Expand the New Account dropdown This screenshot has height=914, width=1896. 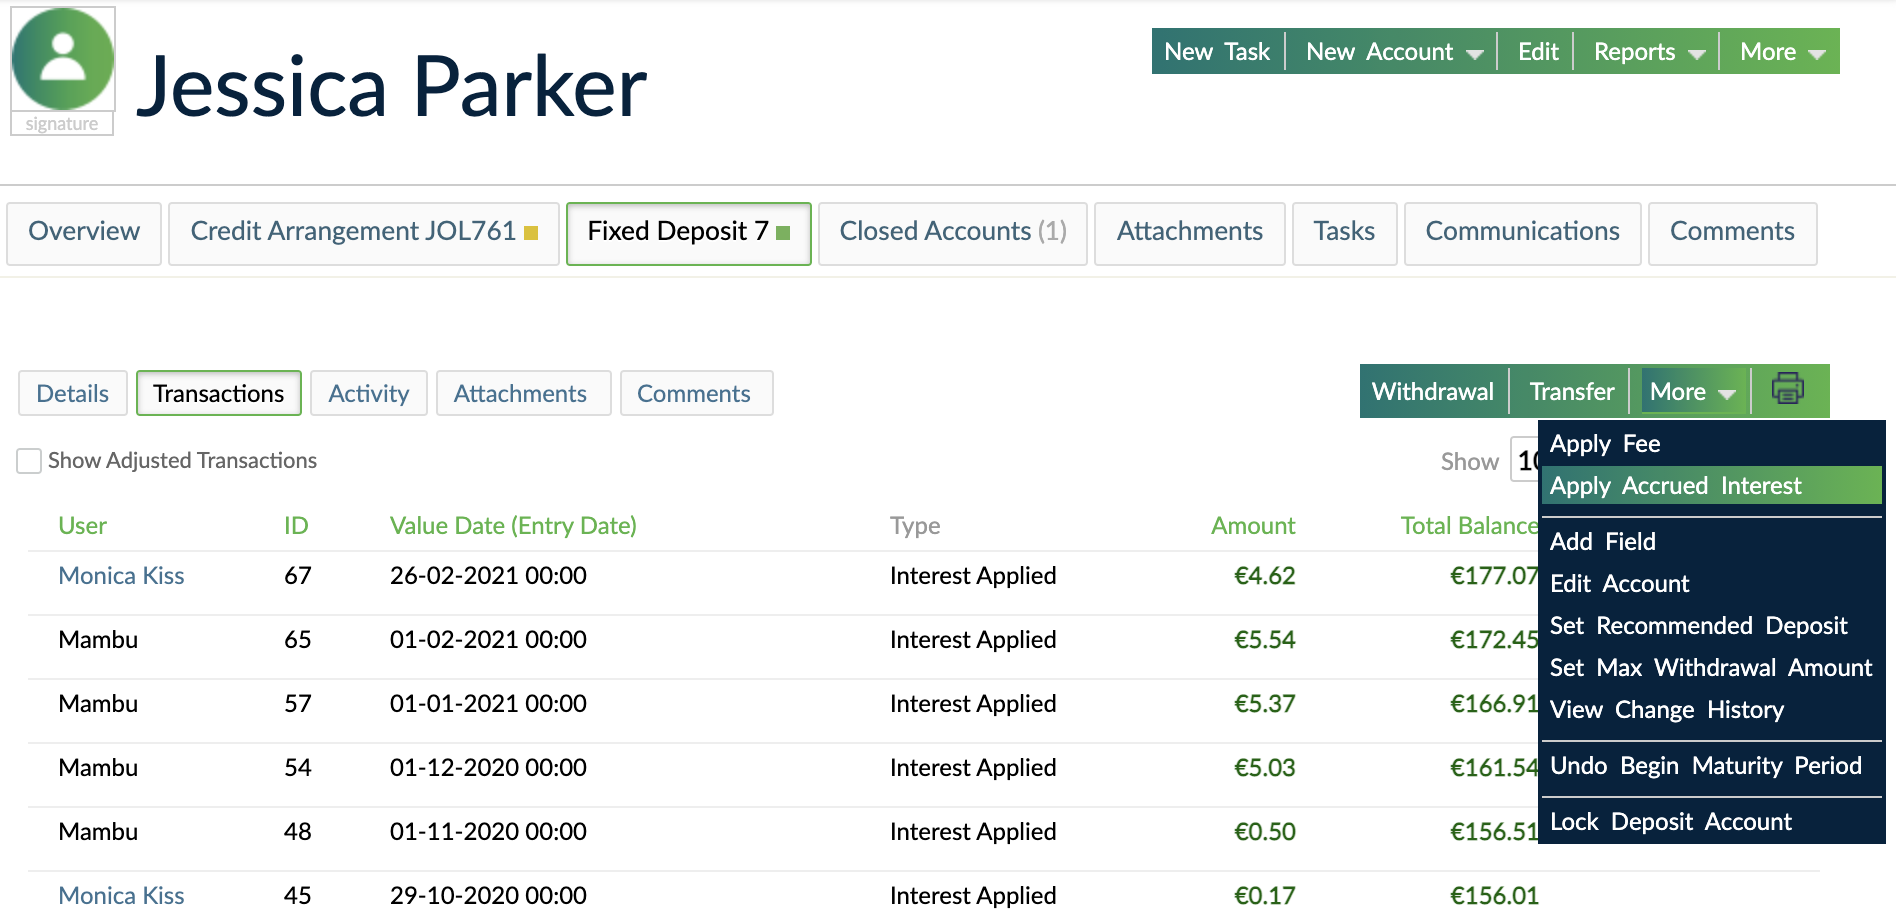[x=1392, y=51]
